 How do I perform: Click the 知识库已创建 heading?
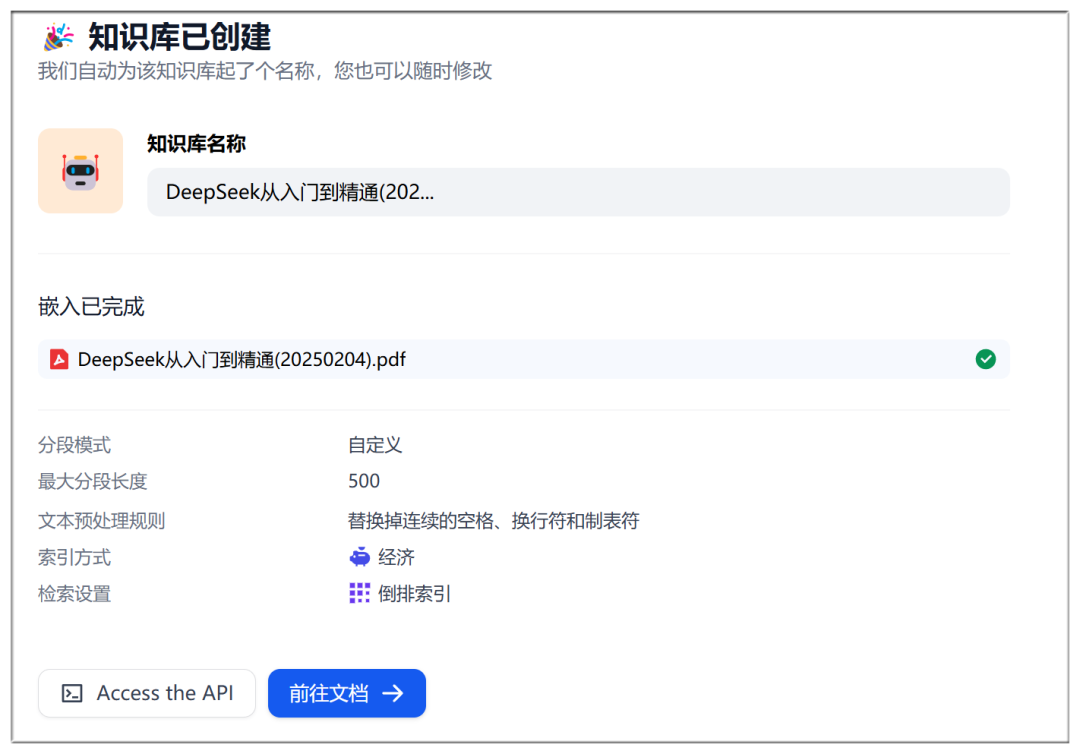[x=180, y=36]
